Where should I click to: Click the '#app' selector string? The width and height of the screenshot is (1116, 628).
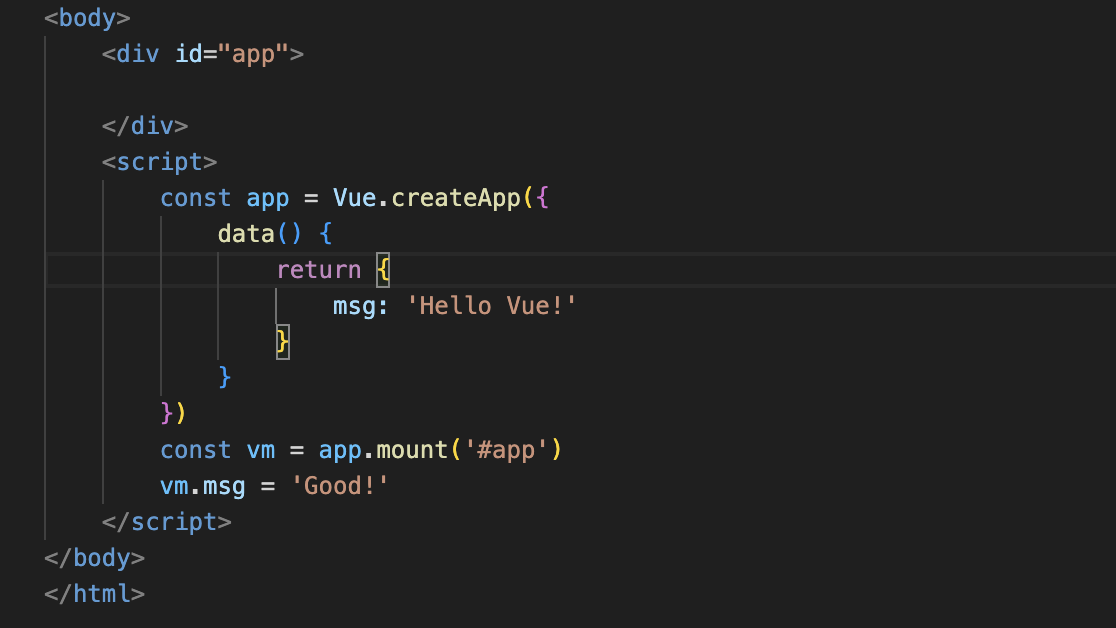[x=506, y=450]
